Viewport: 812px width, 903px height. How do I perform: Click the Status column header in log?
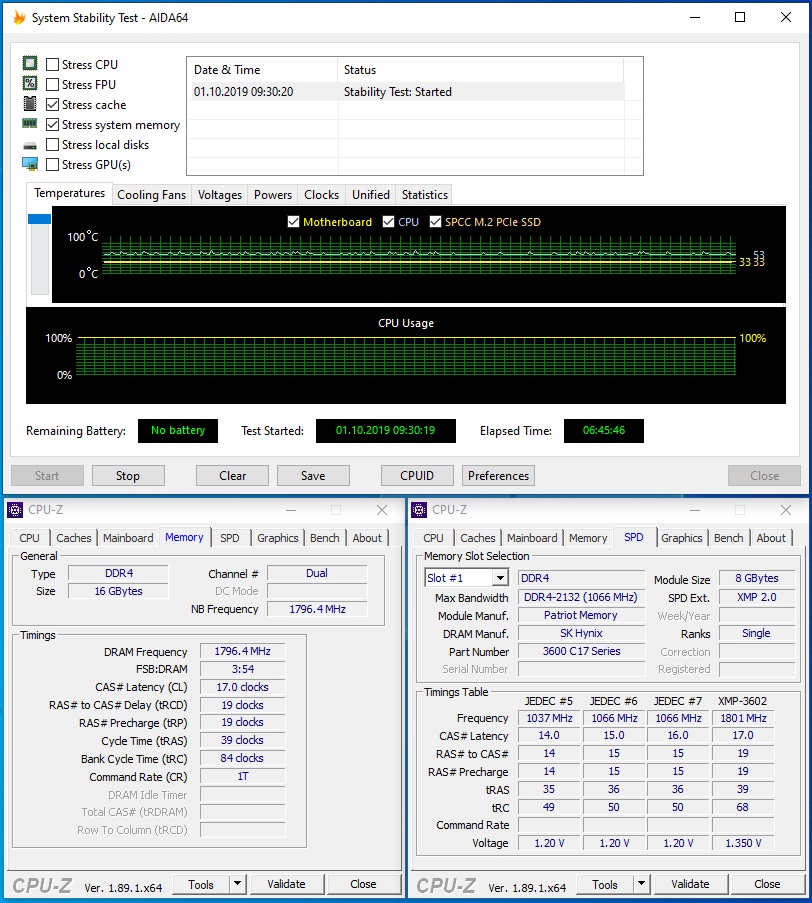tap(480, 70)
